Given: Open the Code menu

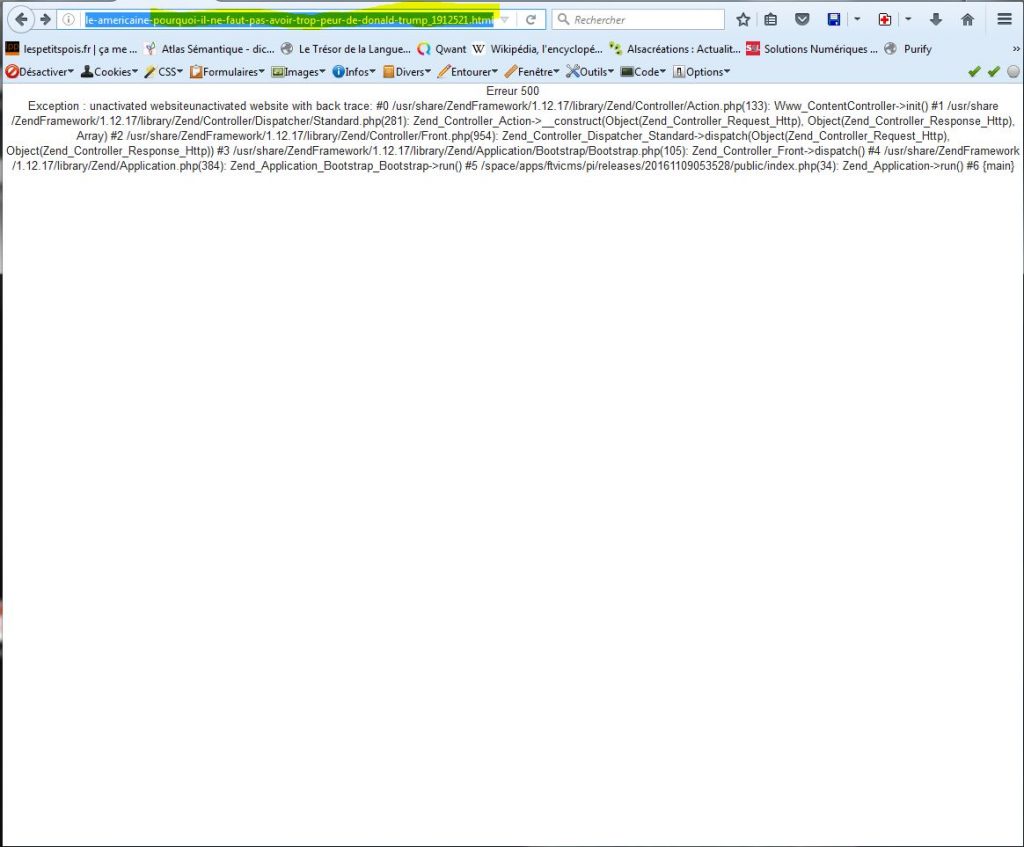Looking at the screenshot, I should [x=643, y=72].
